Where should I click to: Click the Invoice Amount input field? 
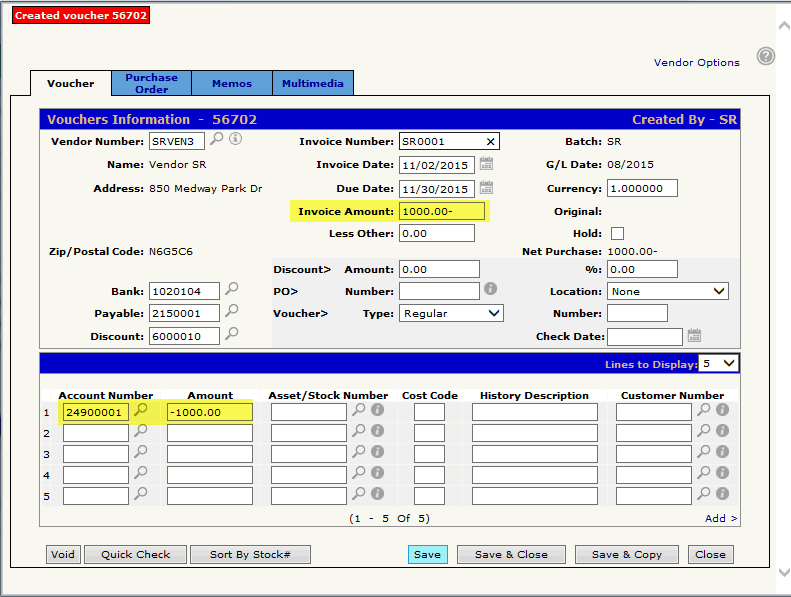pyautogui.click(x=441, y=211)
